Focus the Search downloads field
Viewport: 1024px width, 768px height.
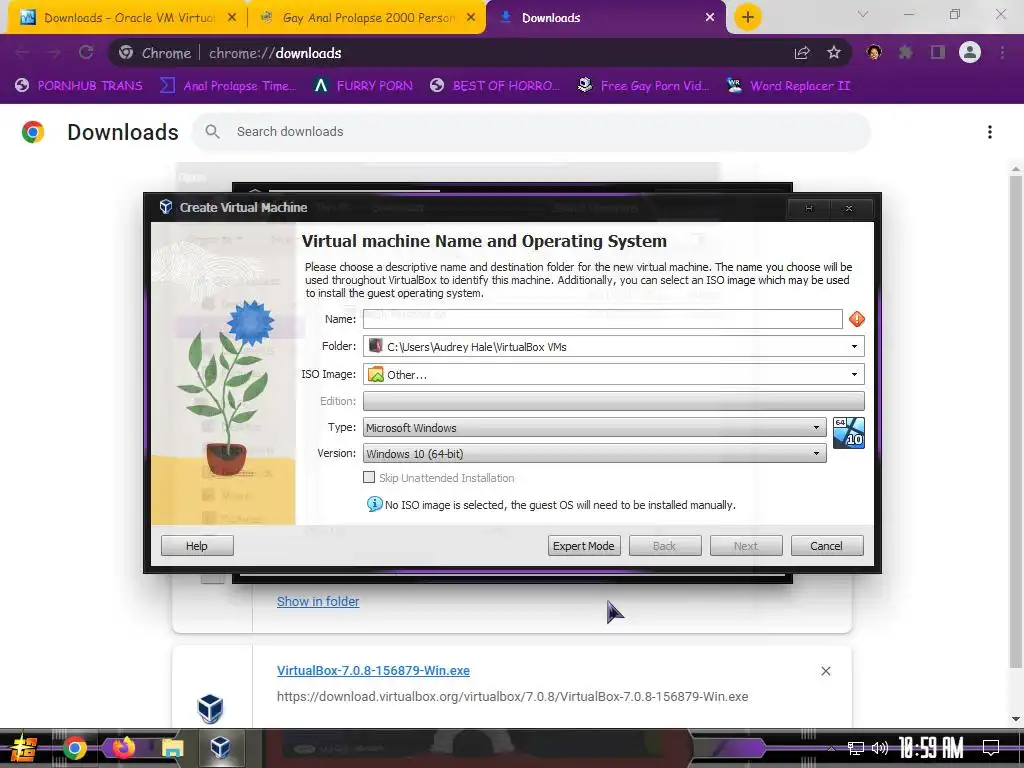[x=530, y=131]
